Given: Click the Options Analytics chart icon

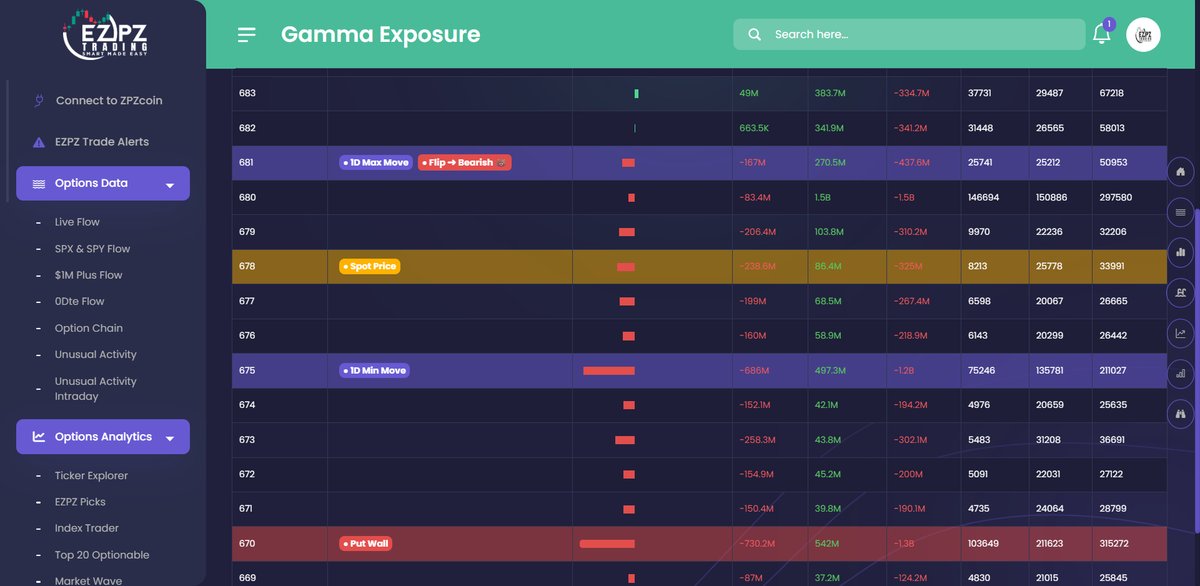Looking at the screenshot, I should [x=39, y=437].
